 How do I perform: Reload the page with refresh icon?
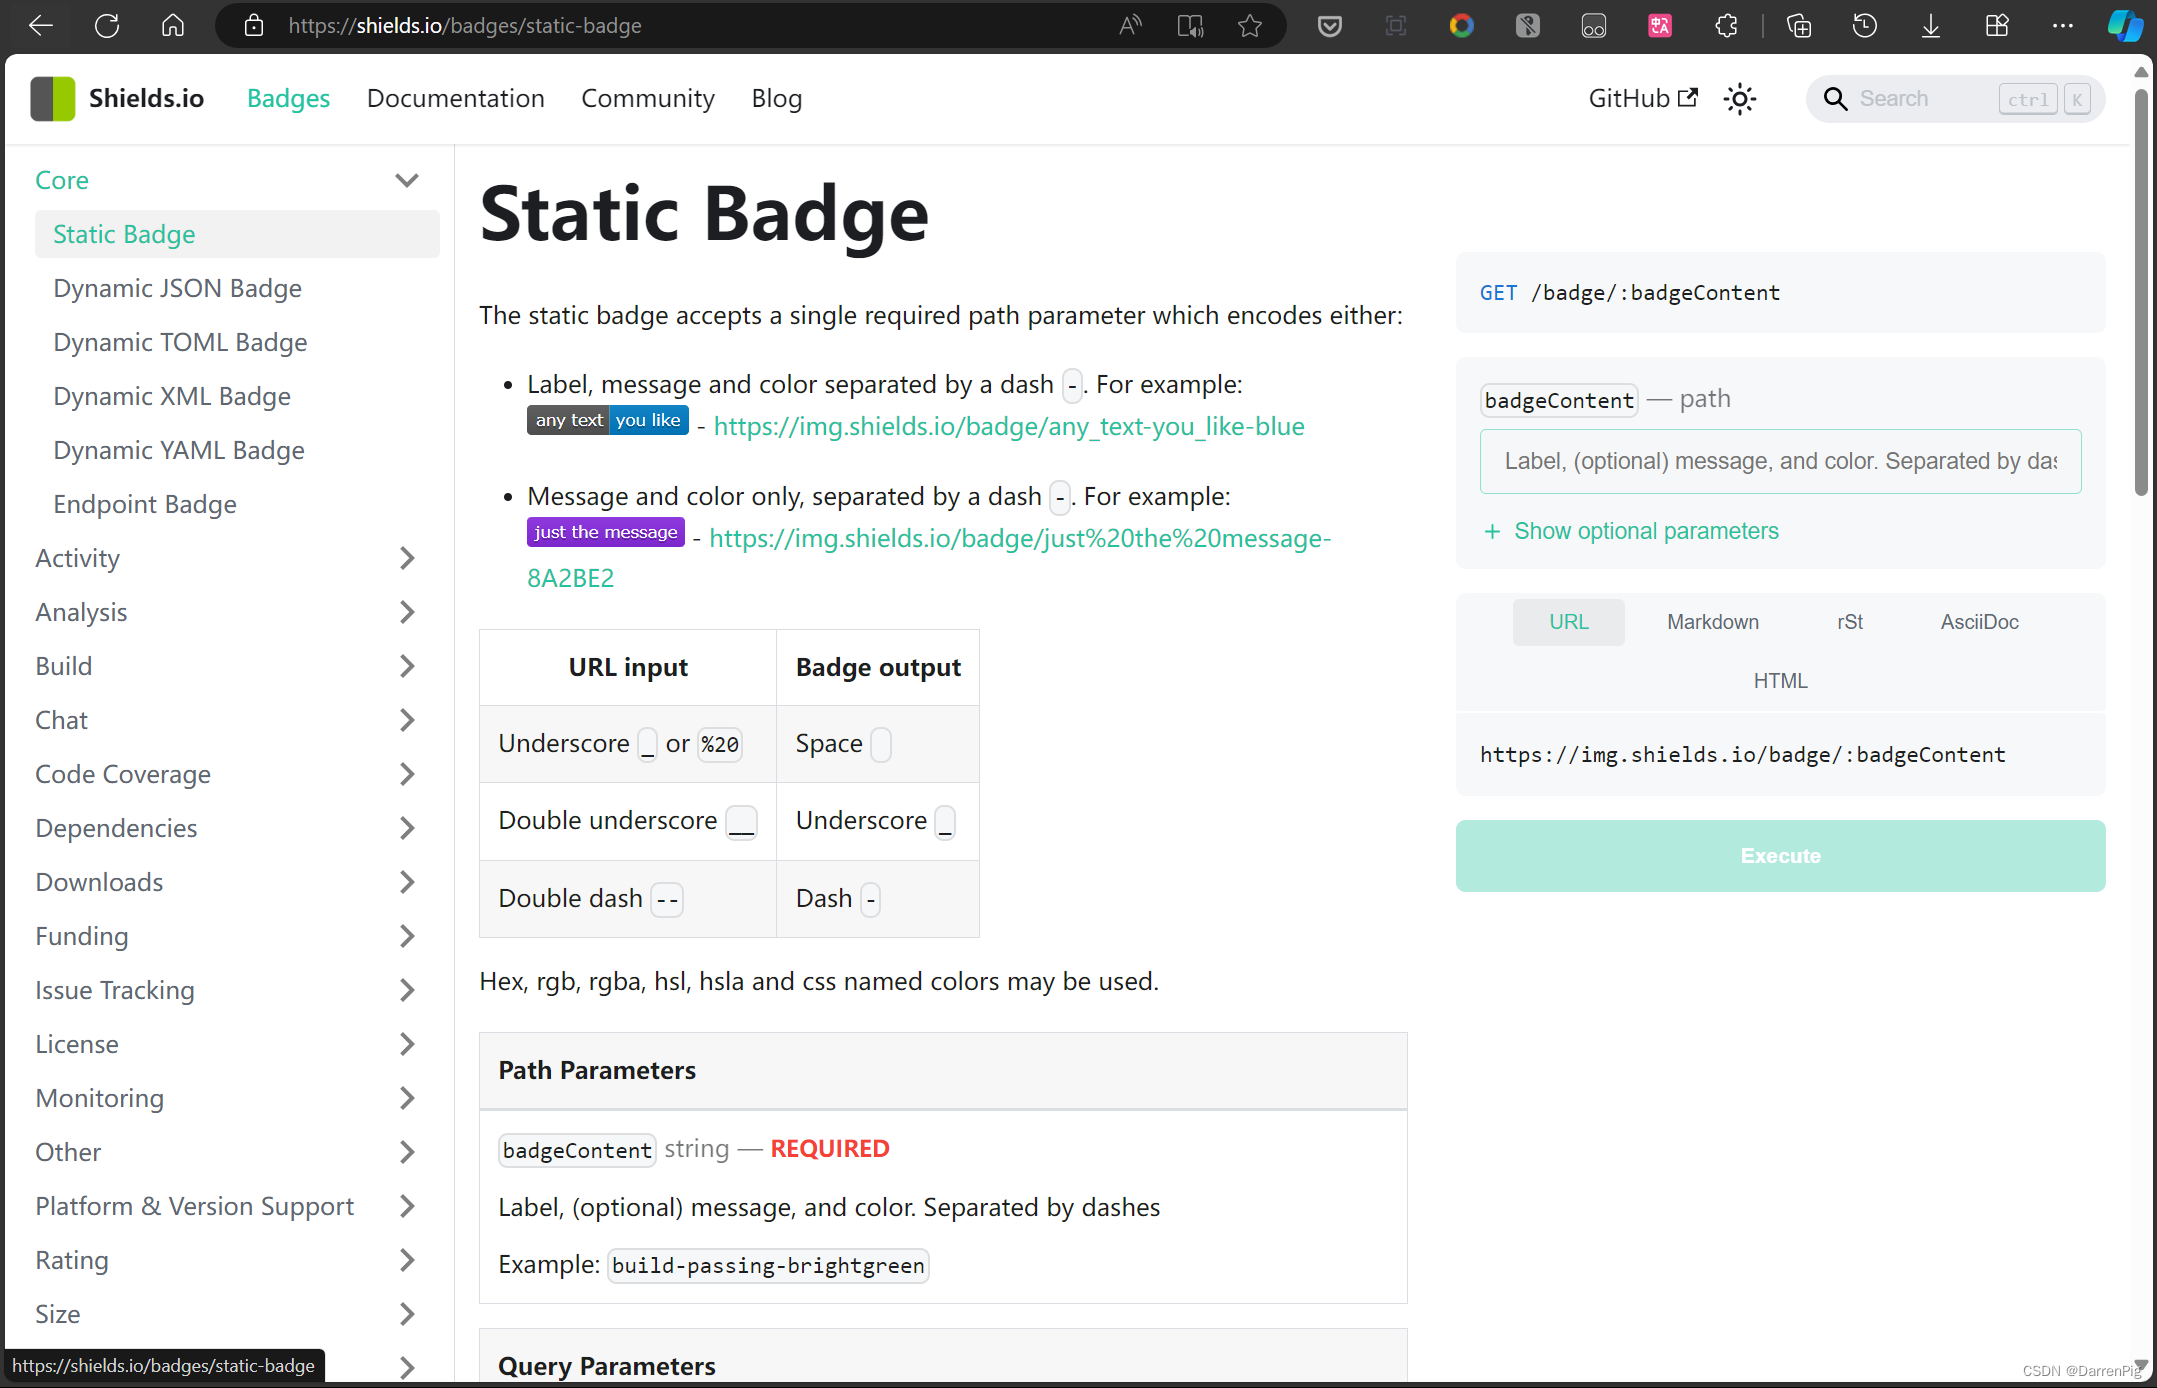coord(107,26)
